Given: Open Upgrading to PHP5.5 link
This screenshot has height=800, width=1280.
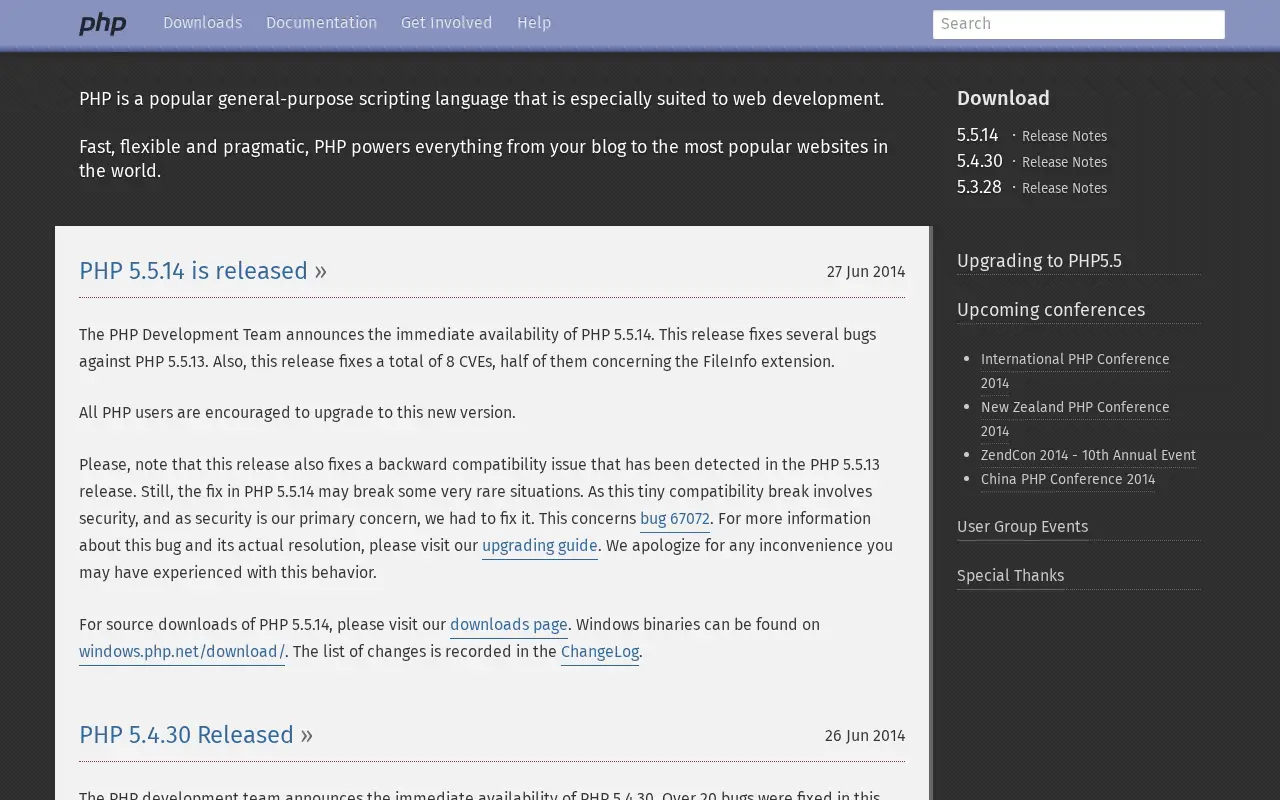Looking at the screenshot, I should pyautogui.click(x=1039, y=261).
